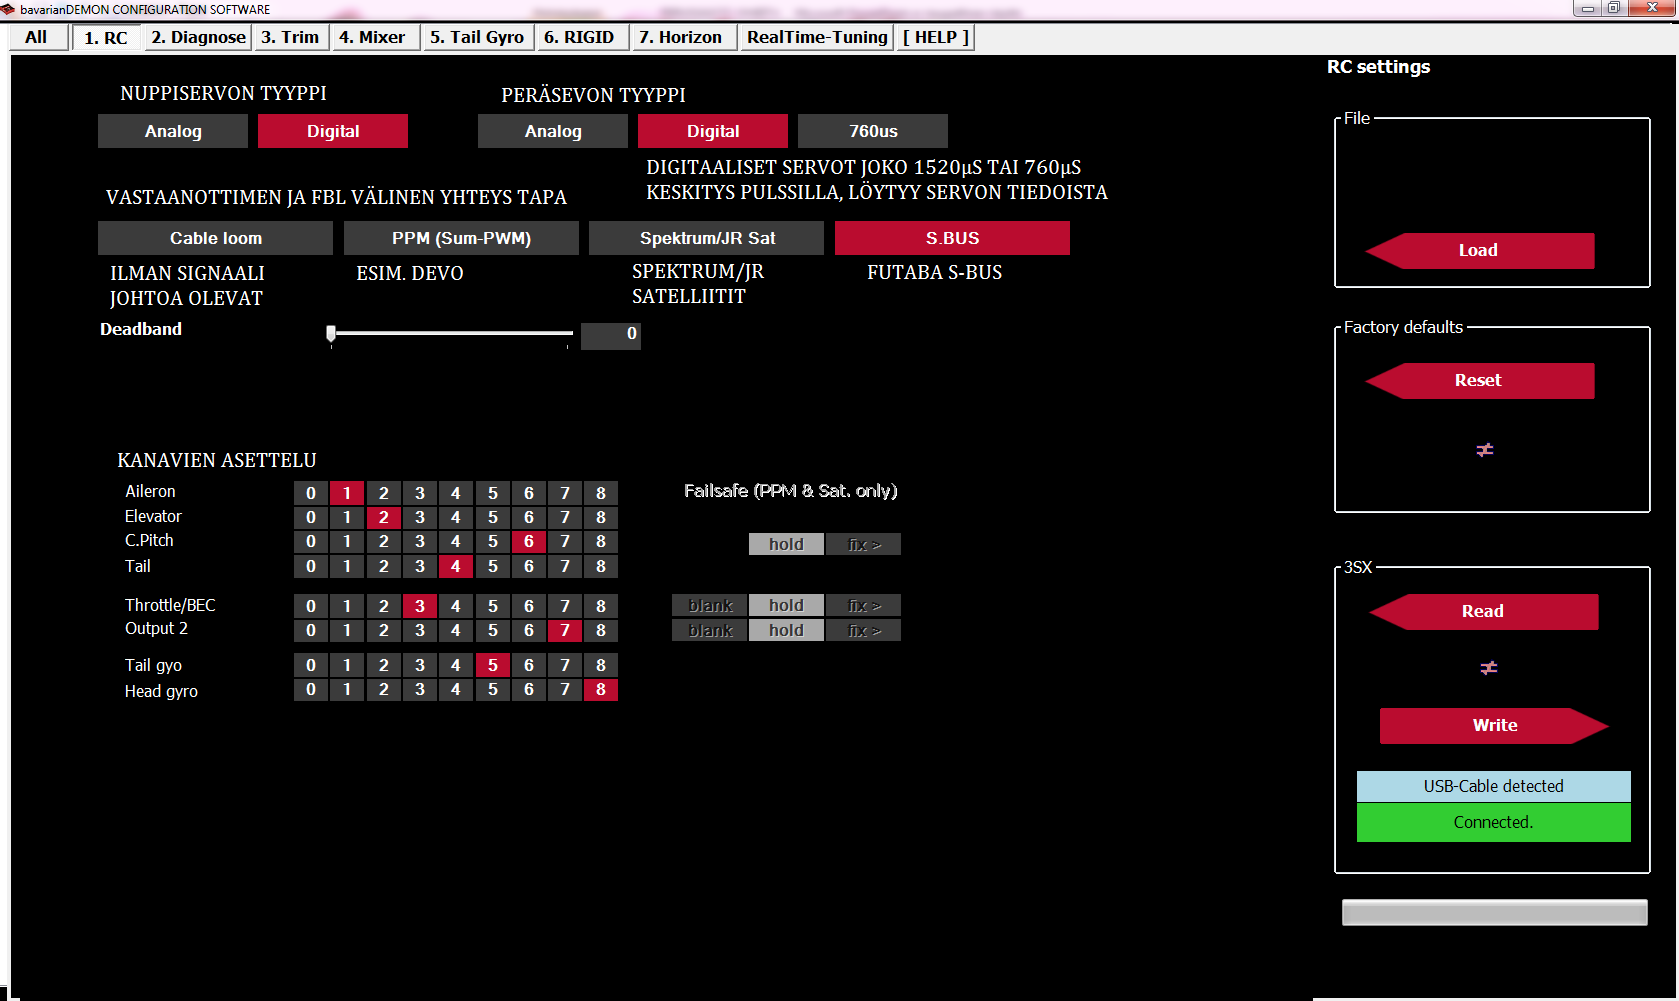Assign Head gyro to channel 6

[529, 689]
